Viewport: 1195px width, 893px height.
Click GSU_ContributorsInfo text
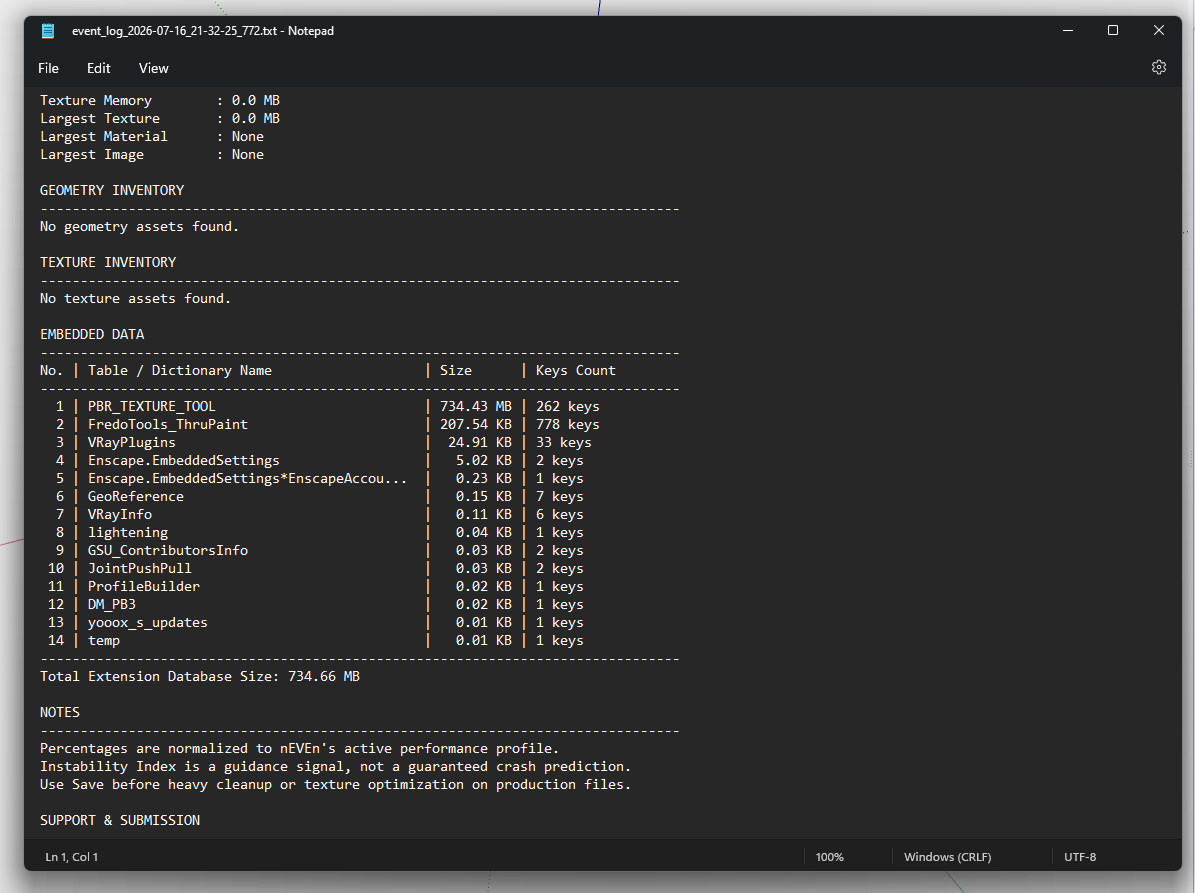168,550
